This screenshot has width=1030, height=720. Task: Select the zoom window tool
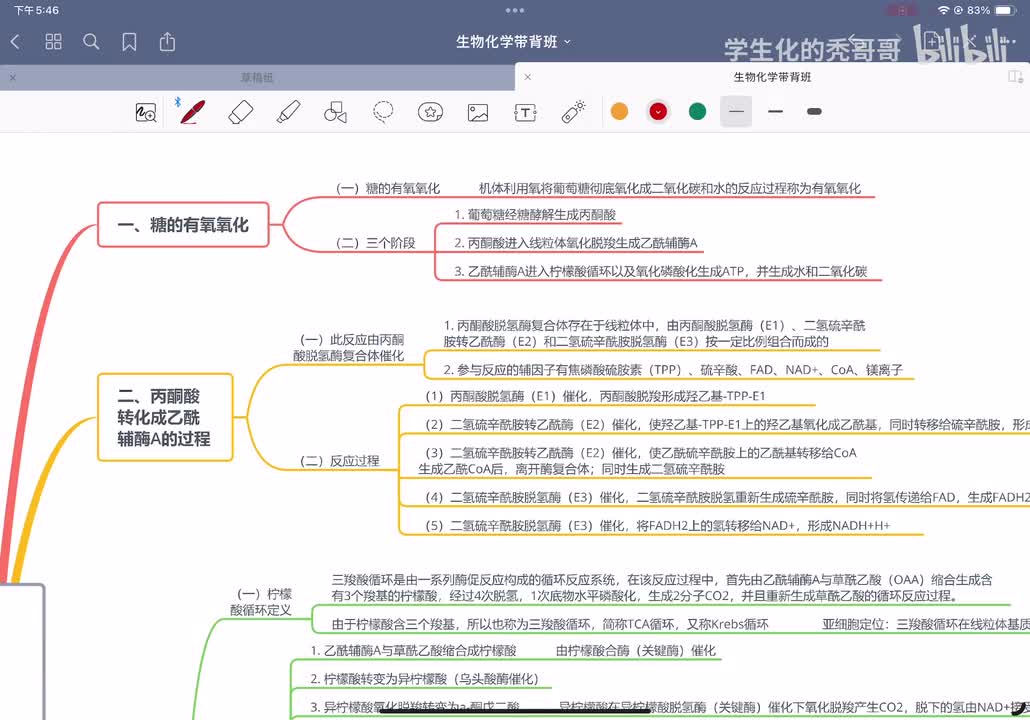click(x=146, y=112)
